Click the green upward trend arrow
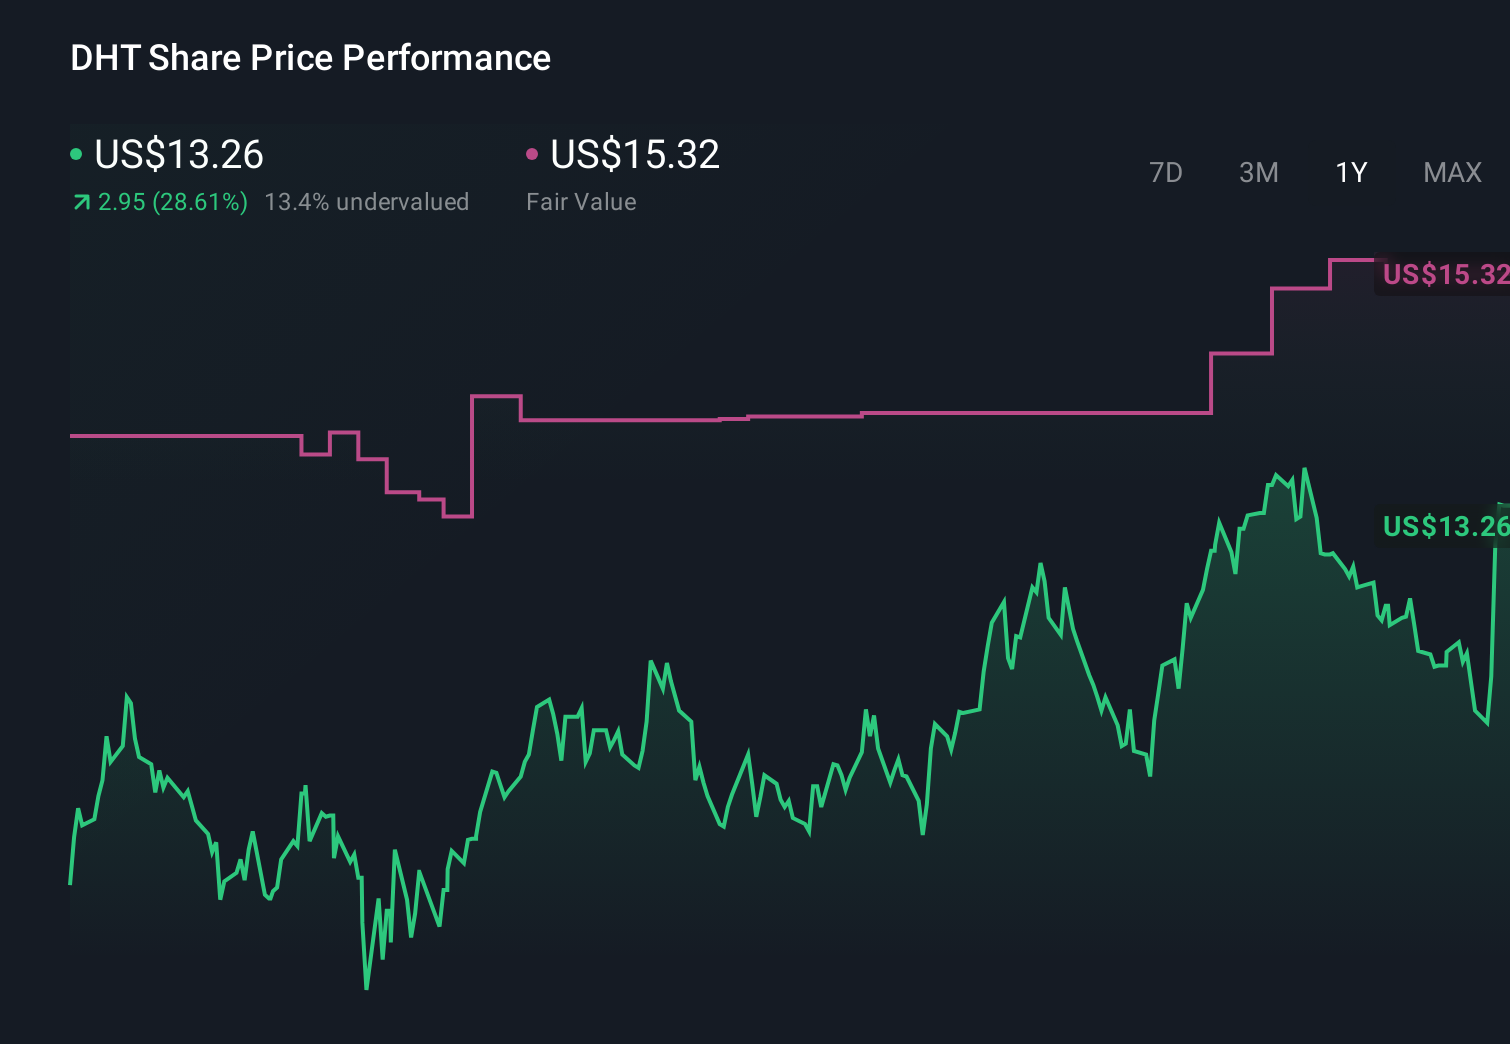The height and width of the screenshot is (1044, 1510). pos(80,202)
